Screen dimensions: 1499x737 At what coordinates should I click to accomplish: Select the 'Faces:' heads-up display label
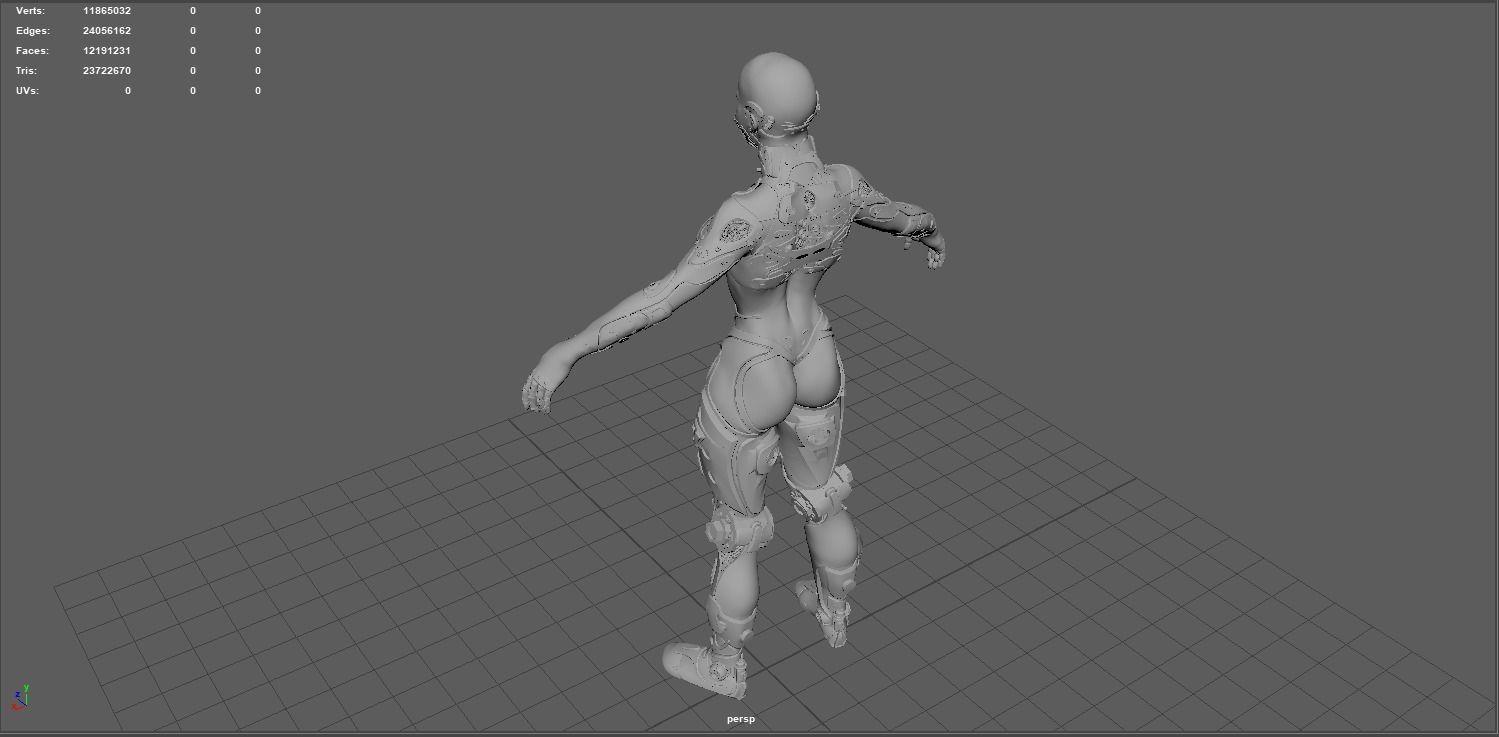point(32,51)
